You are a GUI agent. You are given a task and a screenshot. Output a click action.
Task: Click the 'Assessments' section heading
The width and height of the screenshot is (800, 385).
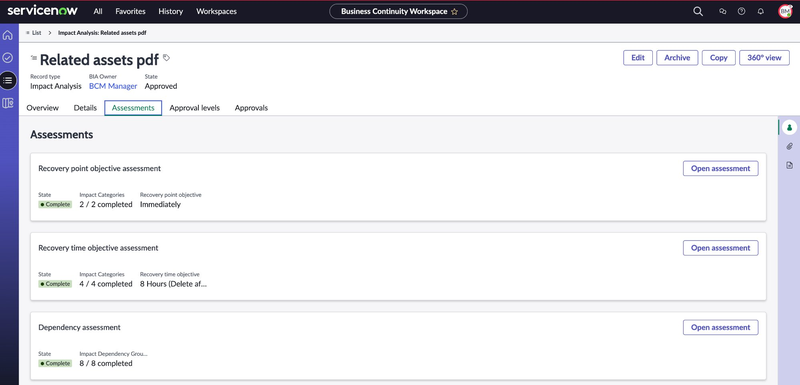[x=62, y=135]
